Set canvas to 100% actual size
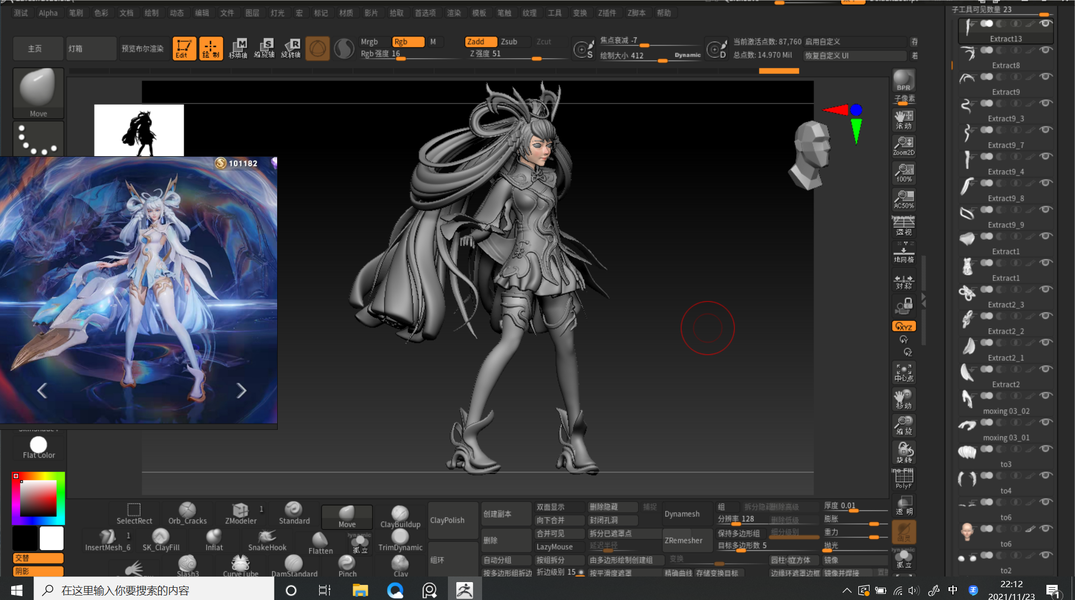The image size is (1075, 600). tap(904, 173)
